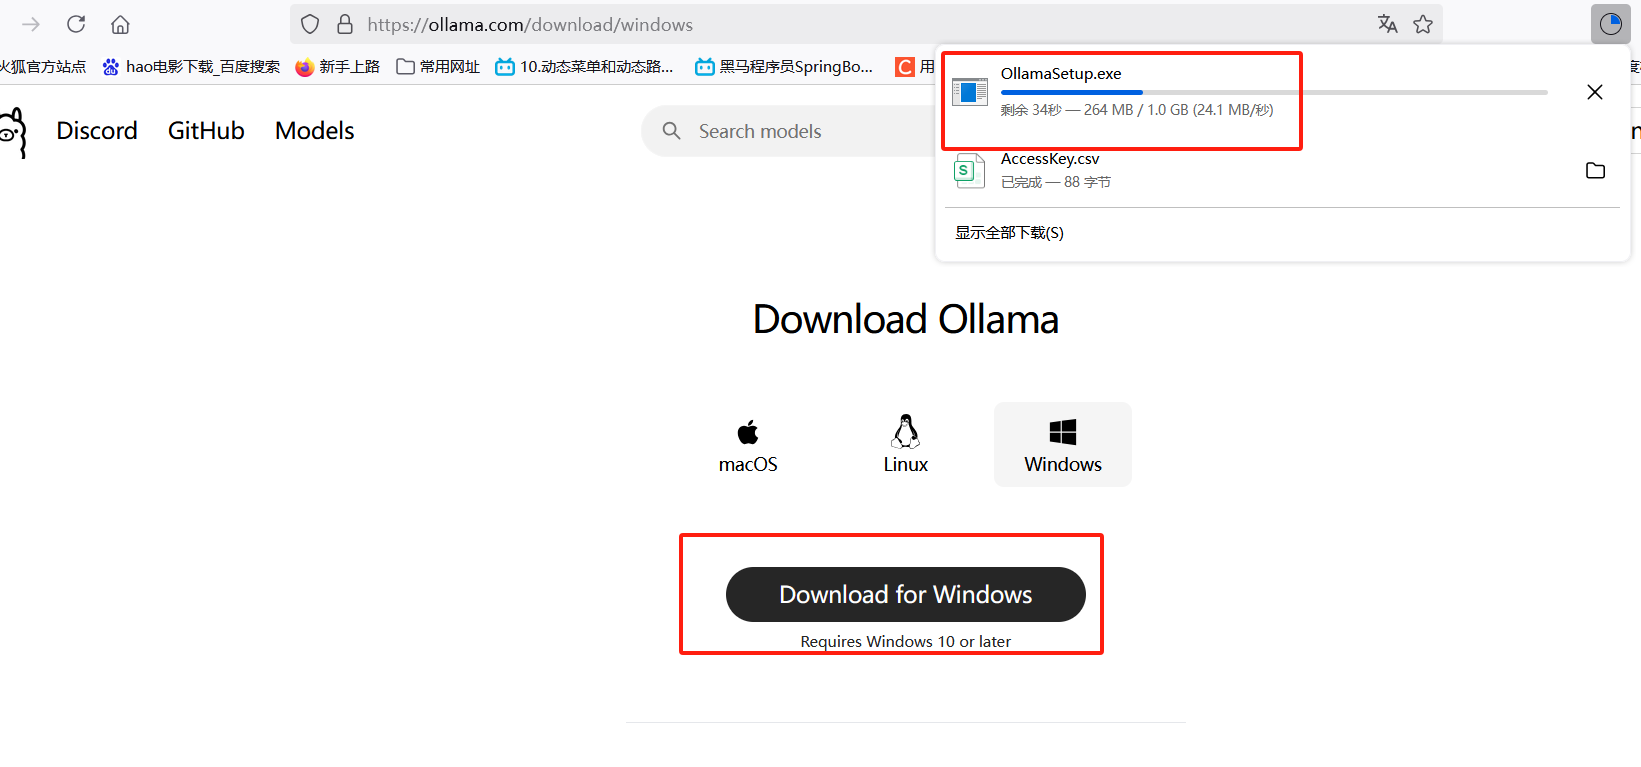Click the shield tracking protection icon
Viewport: 1641px width, 767px height.
[x=310, y=24]
